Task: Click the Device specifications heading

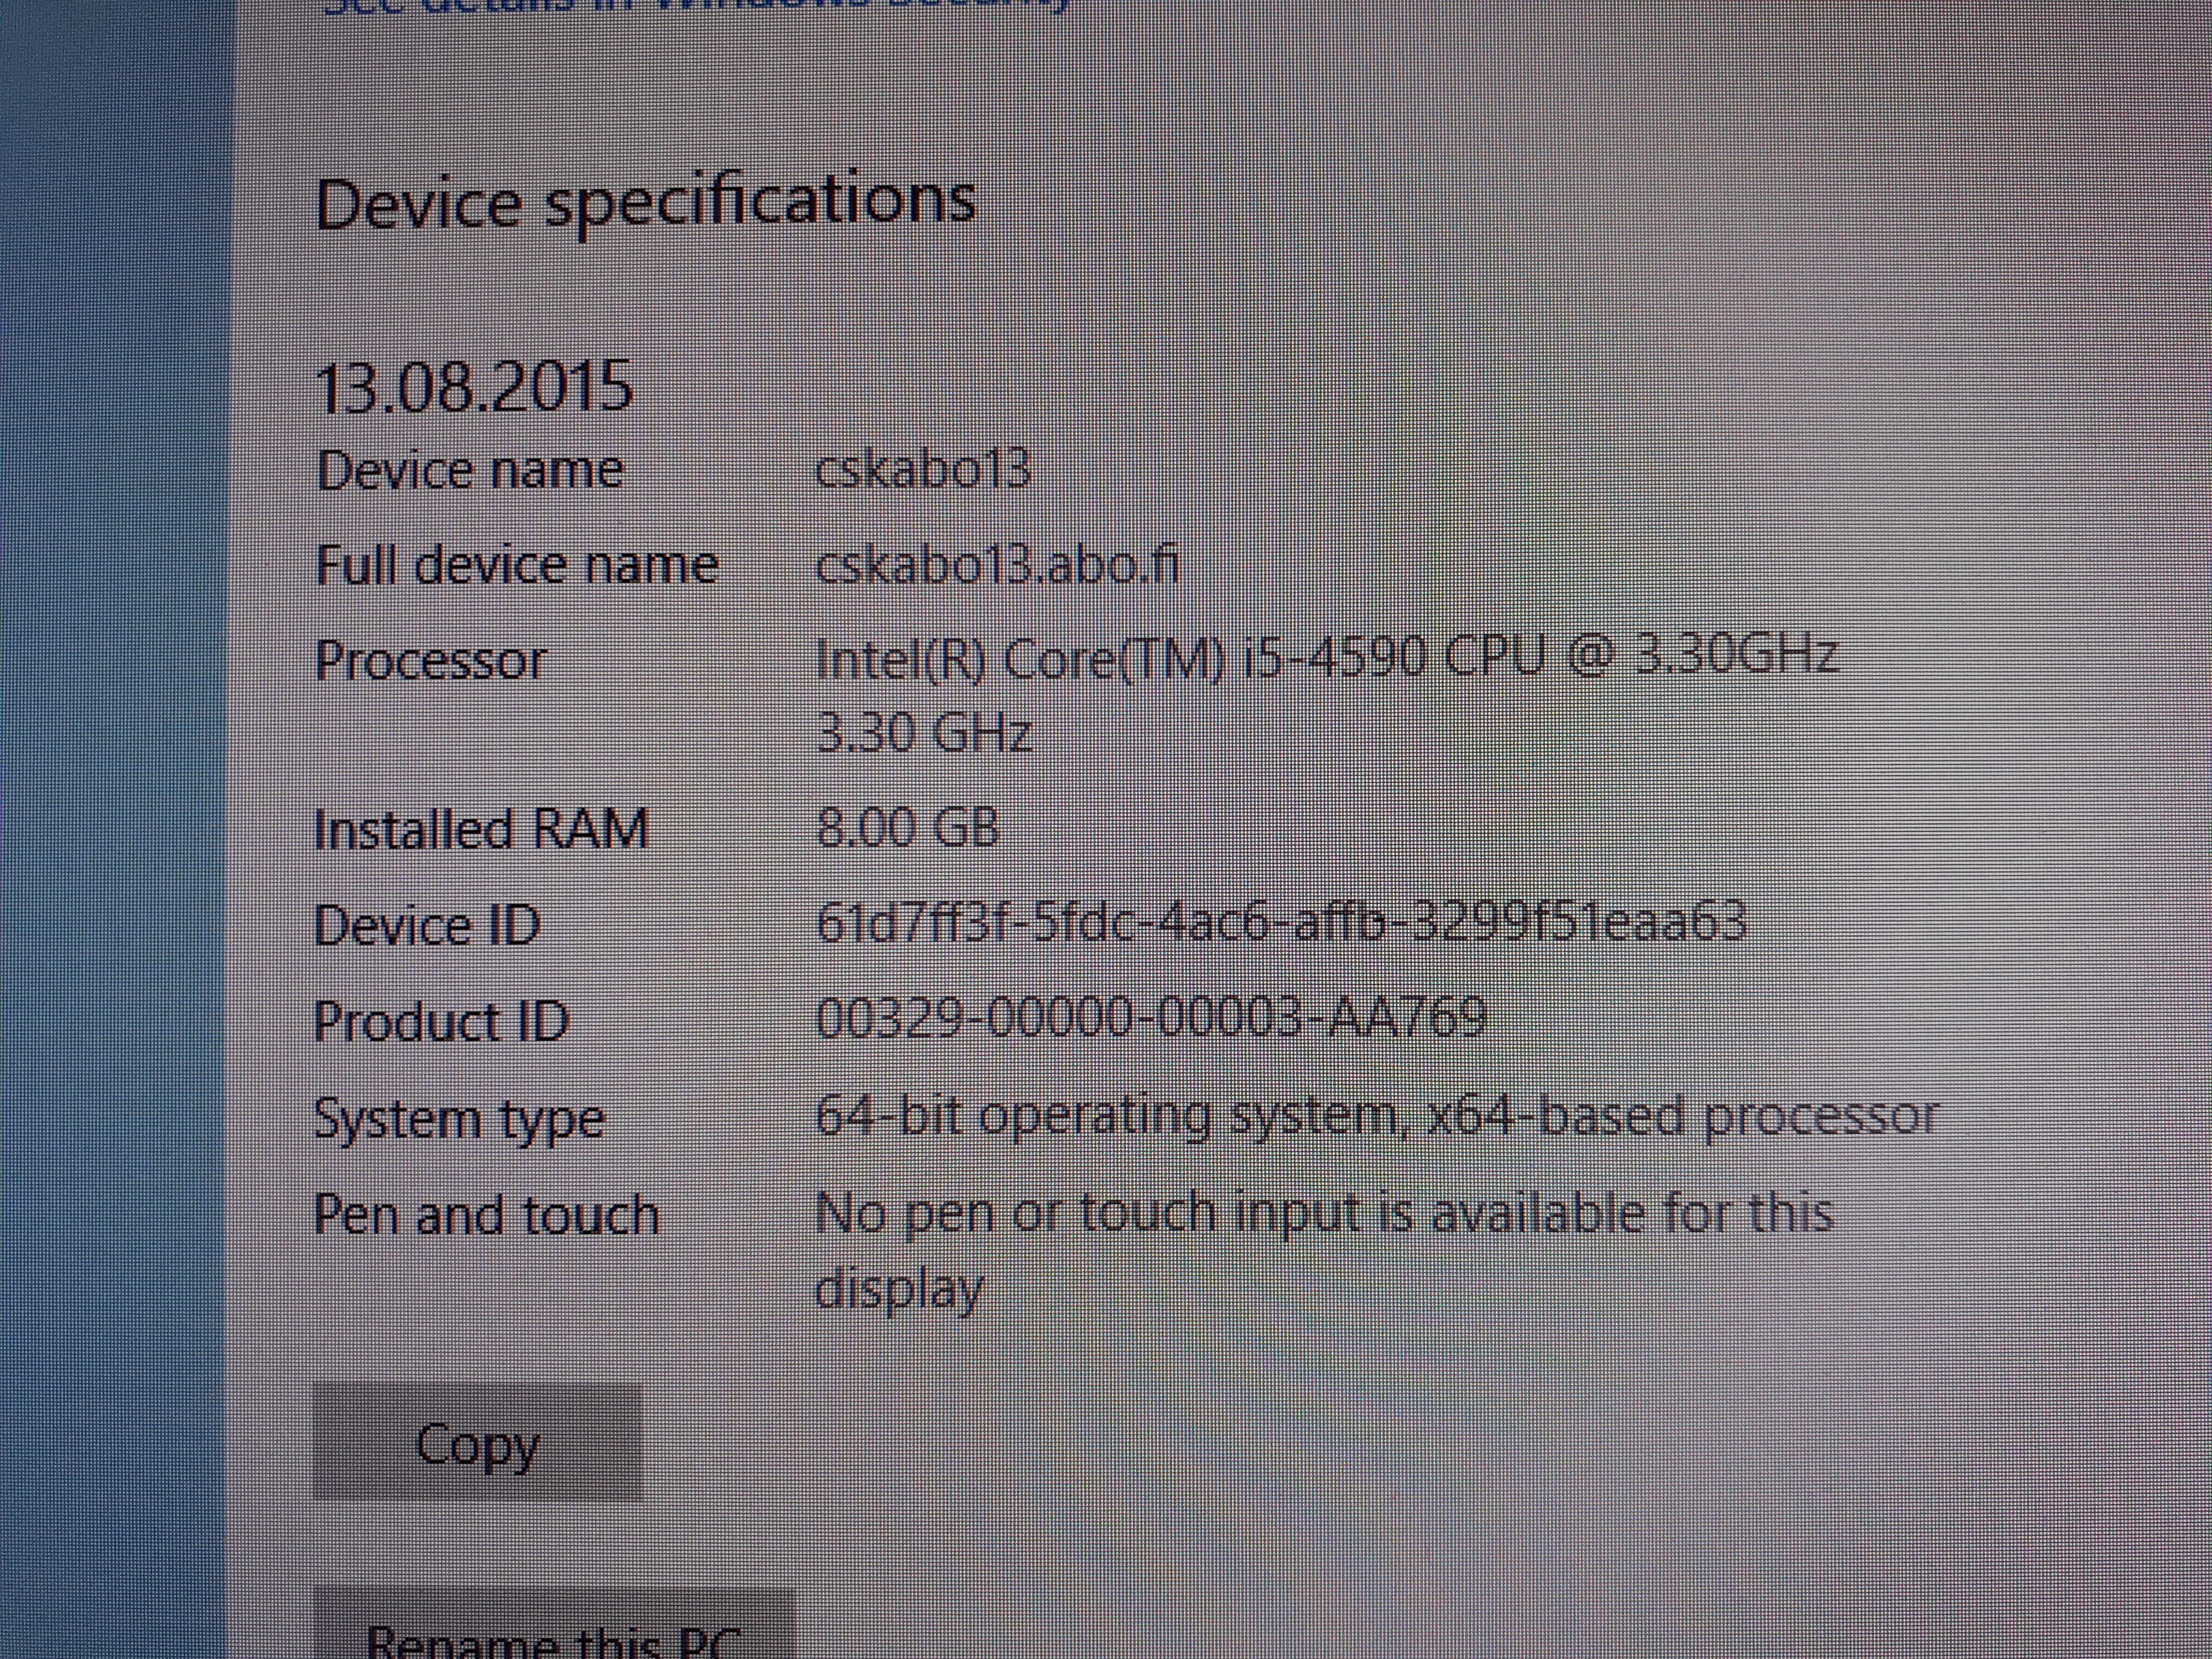Action: click(645, 203)
